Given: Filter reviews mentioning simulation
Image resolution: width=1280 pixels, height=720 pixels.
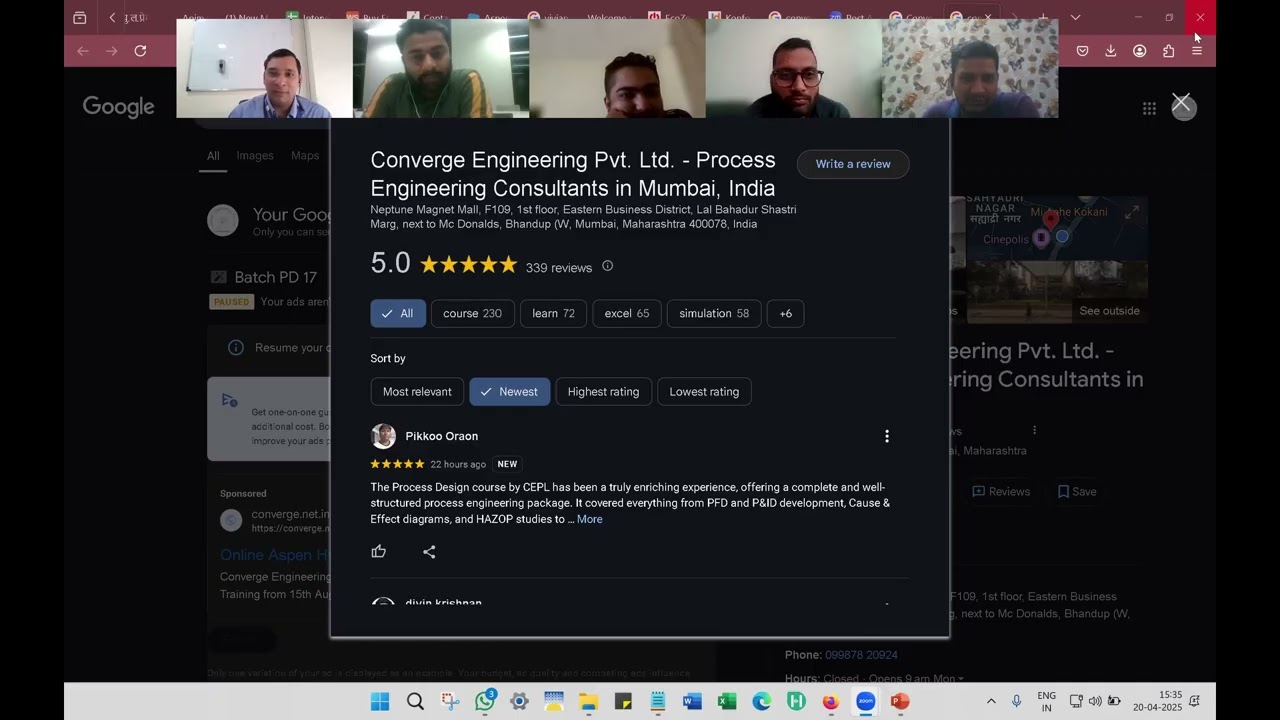Looking at the screenshot, I should point(714,313).
